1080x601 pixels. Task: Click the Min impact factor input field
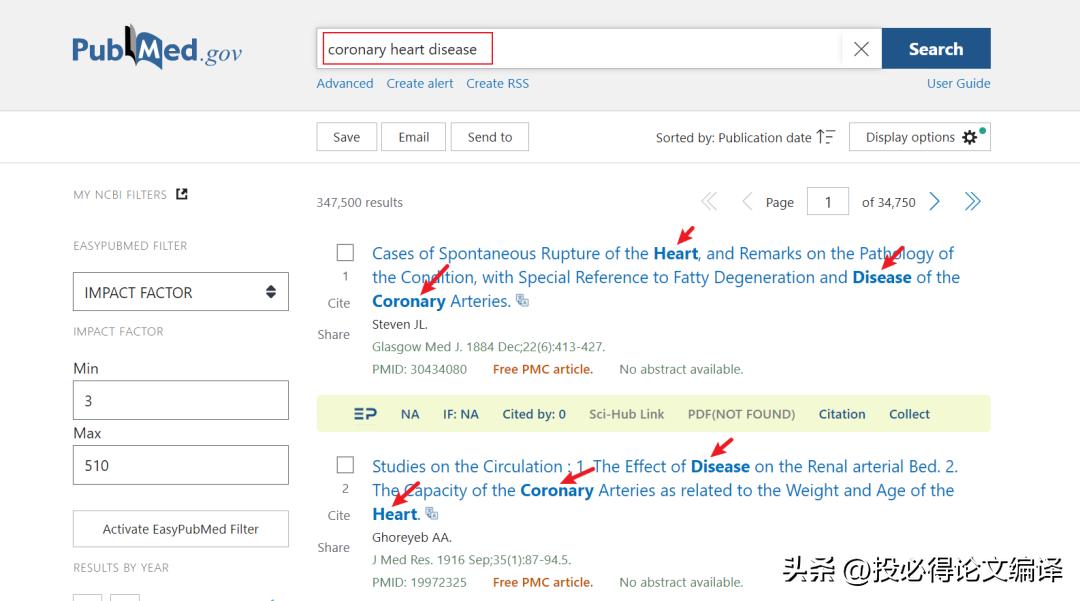pos(181,400)
